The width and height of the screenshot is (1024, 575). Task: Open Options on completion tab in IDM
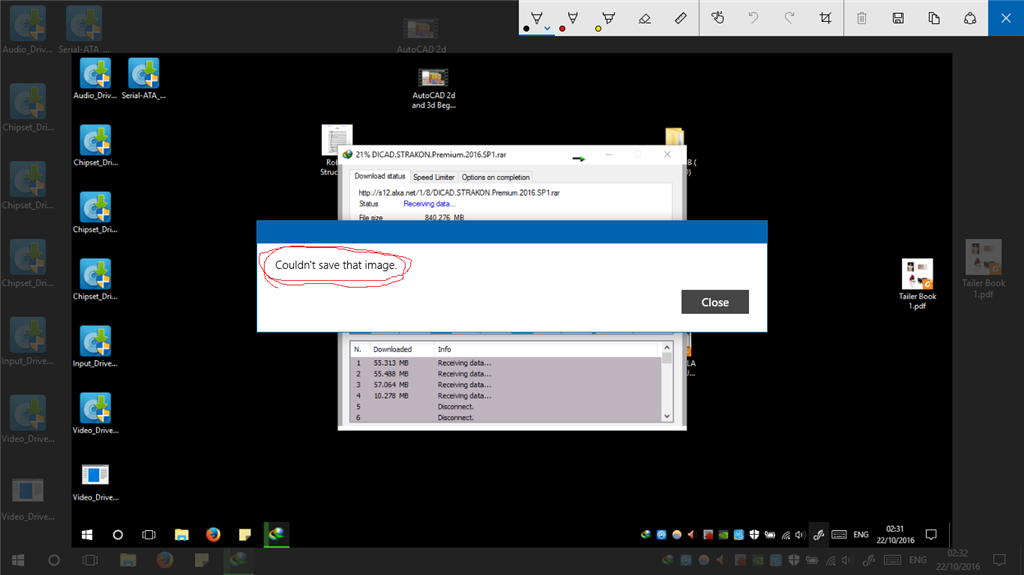pos(496,177)
